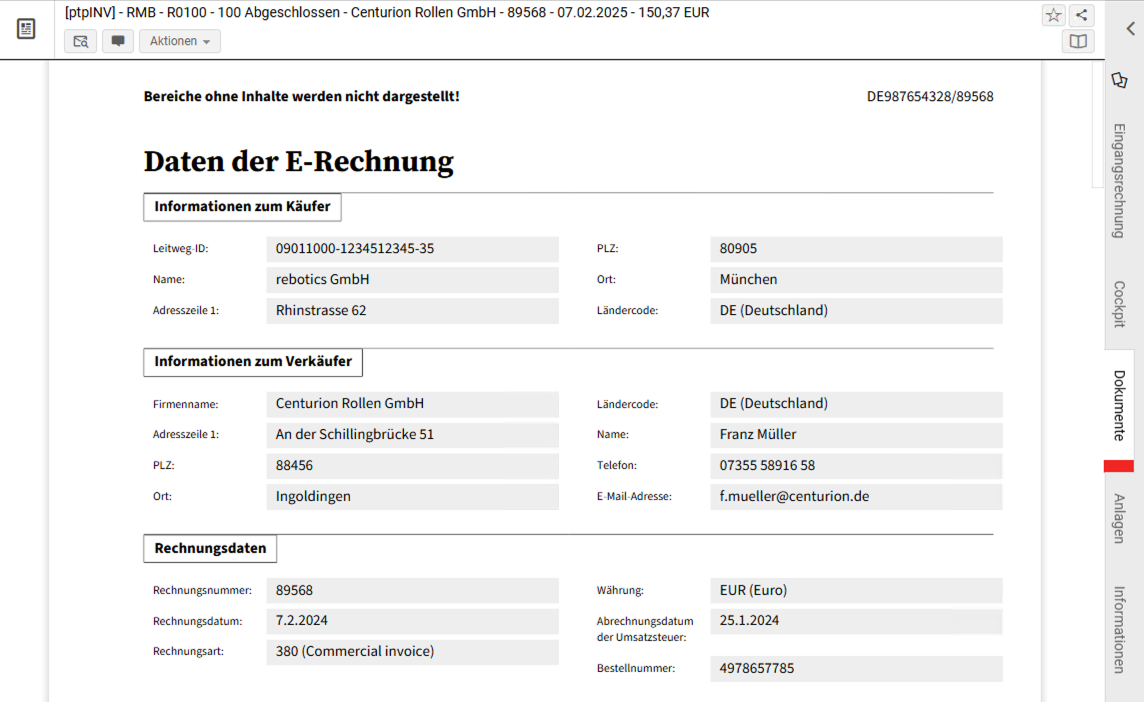Click the Informationen zum Käufer section header
Image resolution: width=1144 pixels, height=702 pixels.
[242, 207]
